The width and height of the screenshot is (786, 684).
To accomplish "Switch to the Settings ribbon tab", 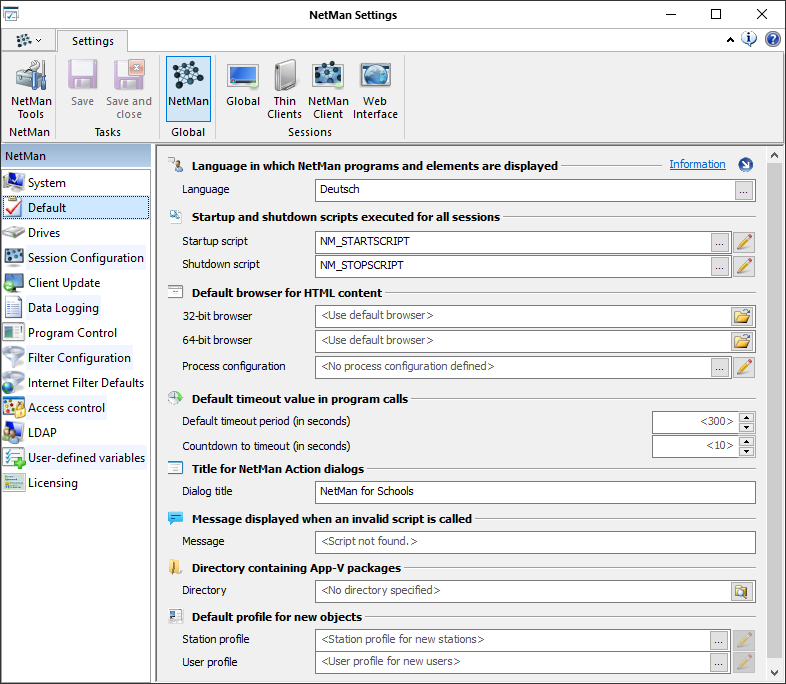I will (x=92, y=41).
